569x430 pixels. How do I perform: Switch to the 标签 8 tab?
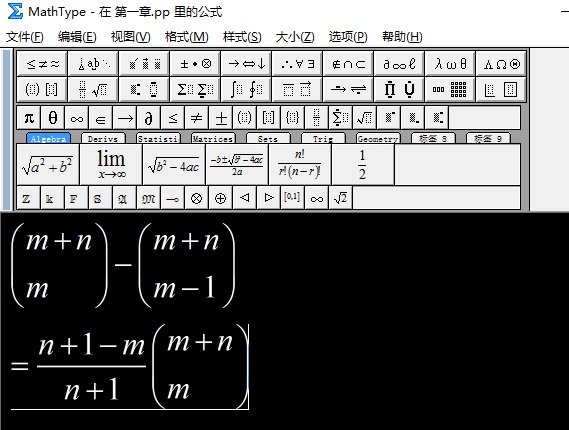(x=433, y=138)
